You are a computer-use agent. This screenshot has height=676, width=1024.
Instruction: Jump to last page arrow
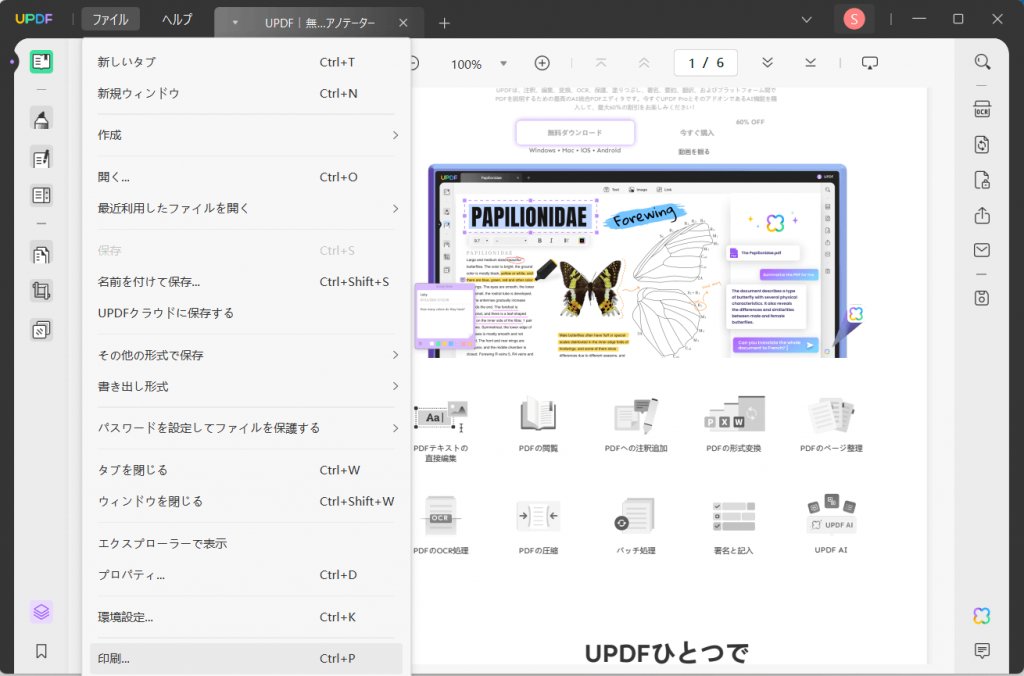(810, 63)
